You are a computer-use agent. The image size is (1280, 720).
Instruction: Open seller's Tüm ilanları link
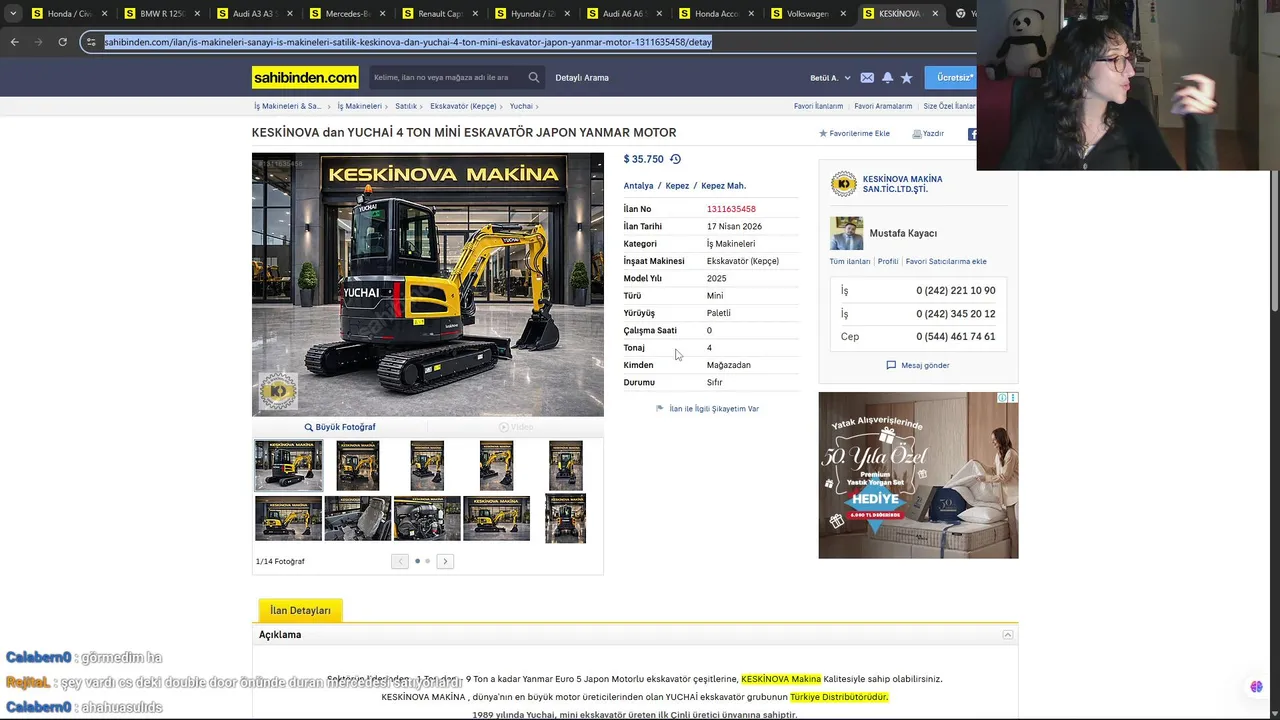coord(849,262)
